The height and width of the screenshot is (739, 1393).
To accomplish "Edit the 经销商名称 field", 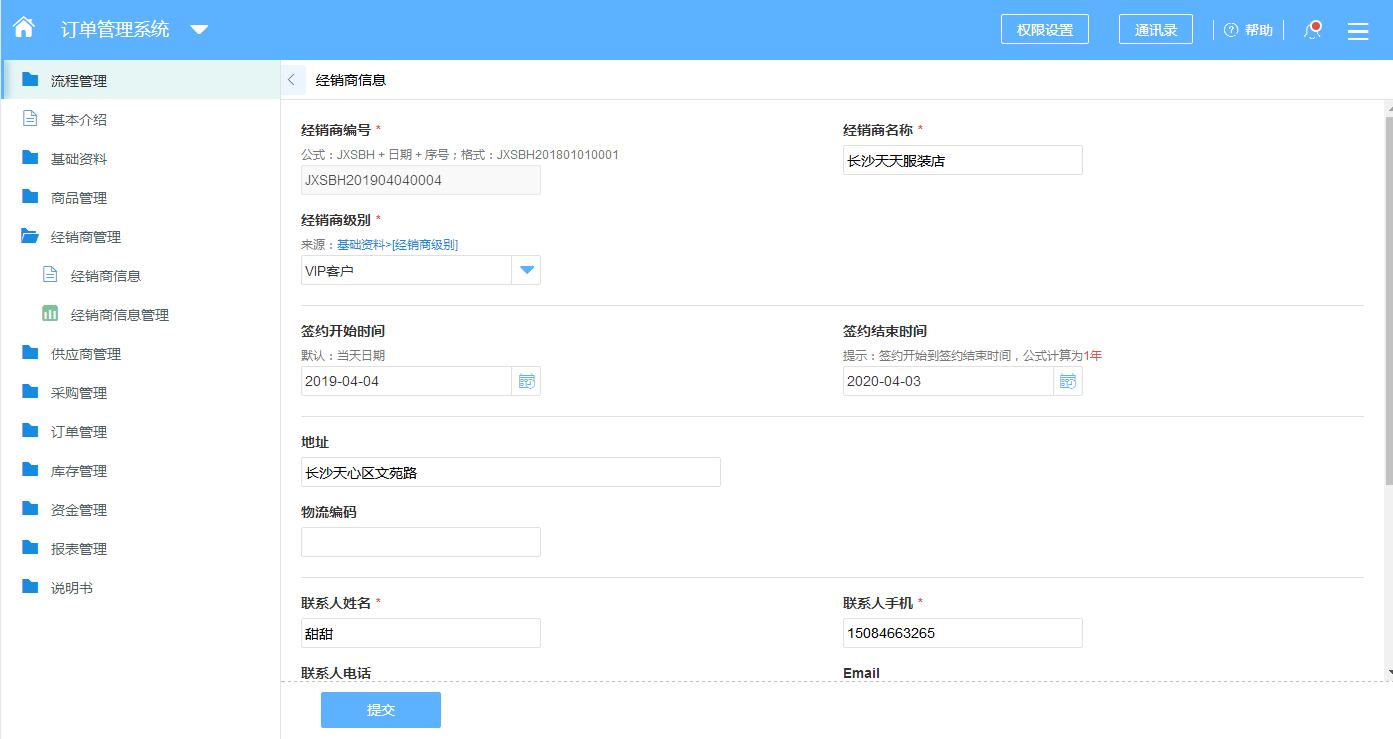I will pyautogui.click(x=963, y=160).
